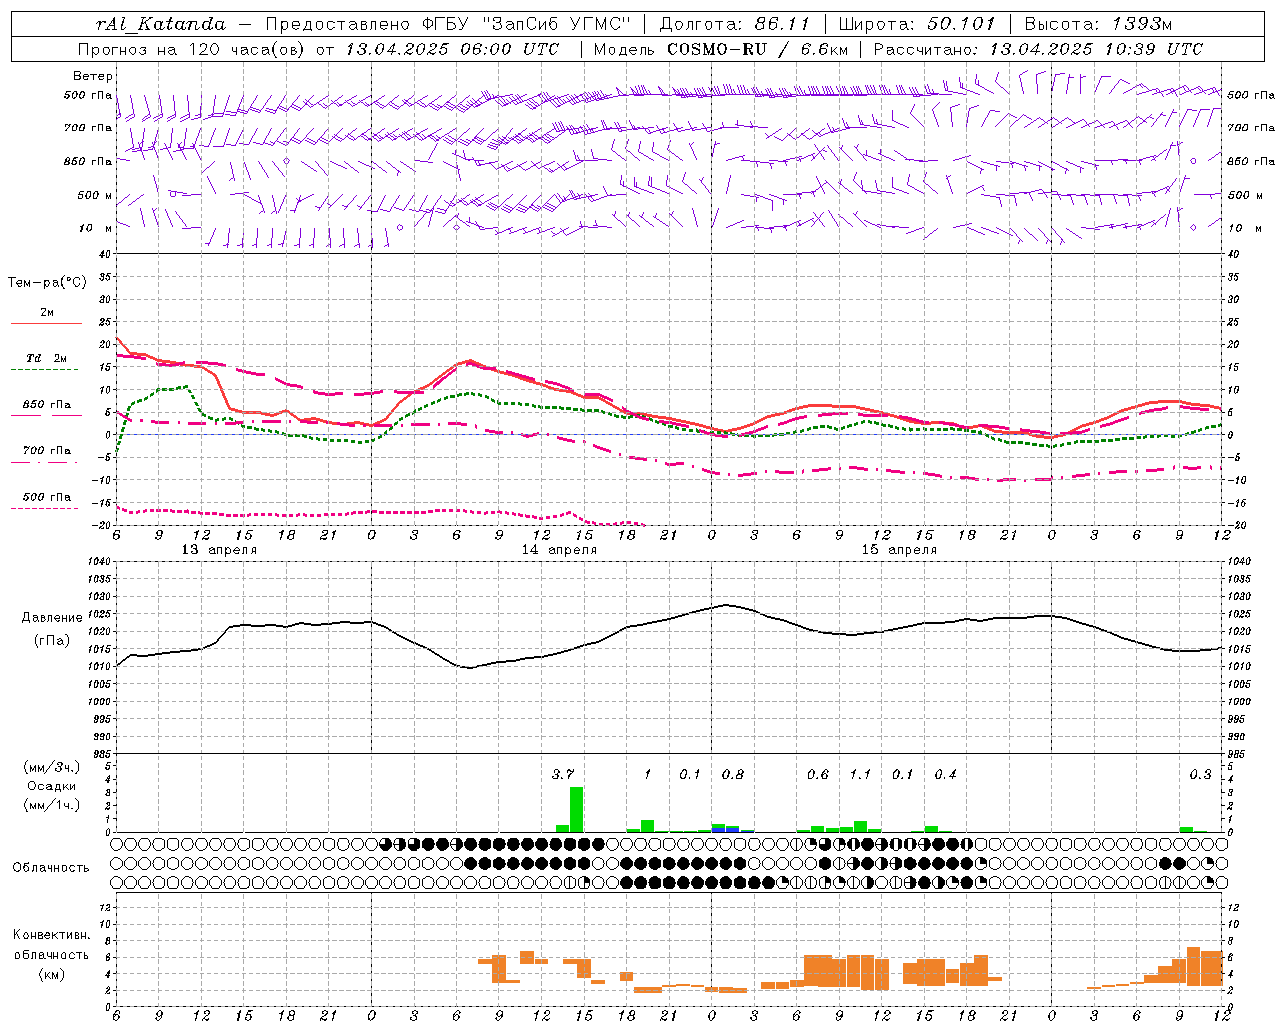Select the 700 гПа temperature legend entry
This screenshot has width=1280, height=1024.
(47, 454)
